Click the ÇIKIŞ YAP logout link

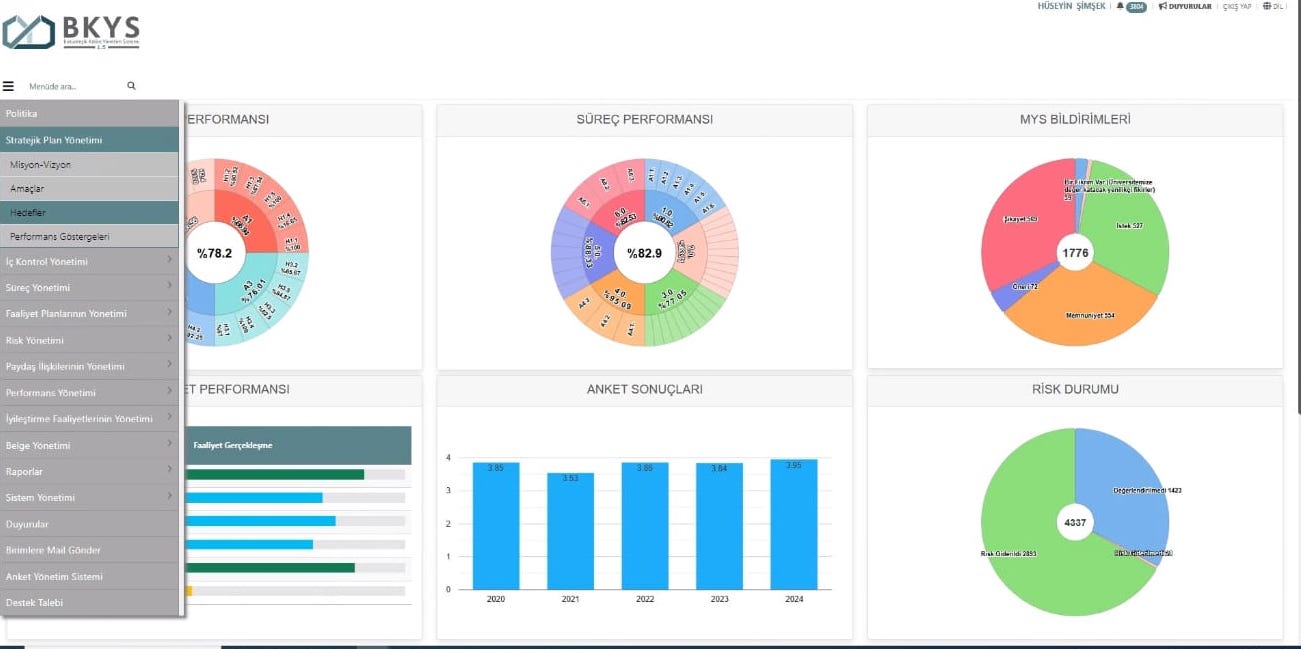(x=1237, y=6)
